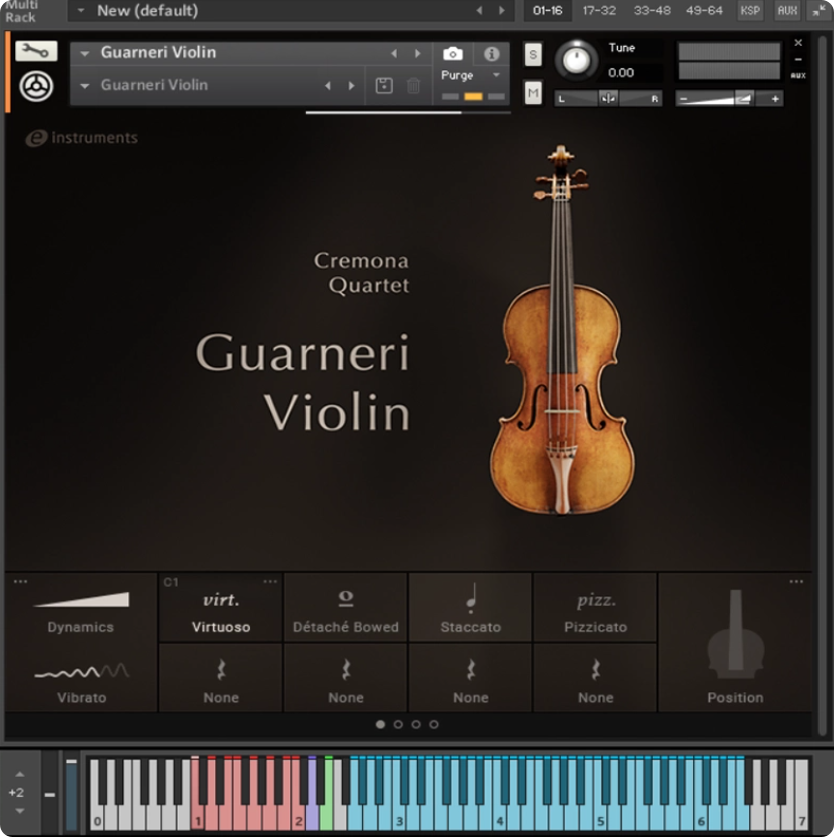
Task: Click None slot under Pizzicato
Action: click(595, 678)
